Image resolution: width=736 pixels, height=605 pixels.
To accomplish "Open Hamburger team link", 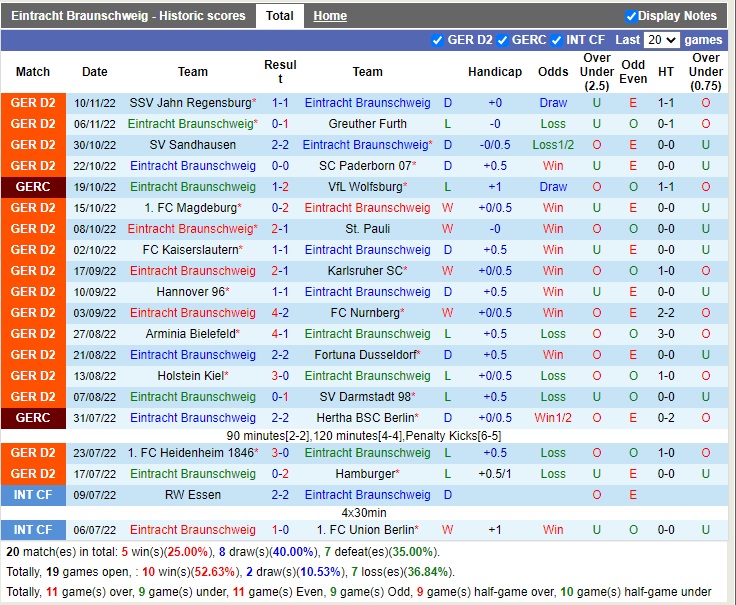I will 365,474.
